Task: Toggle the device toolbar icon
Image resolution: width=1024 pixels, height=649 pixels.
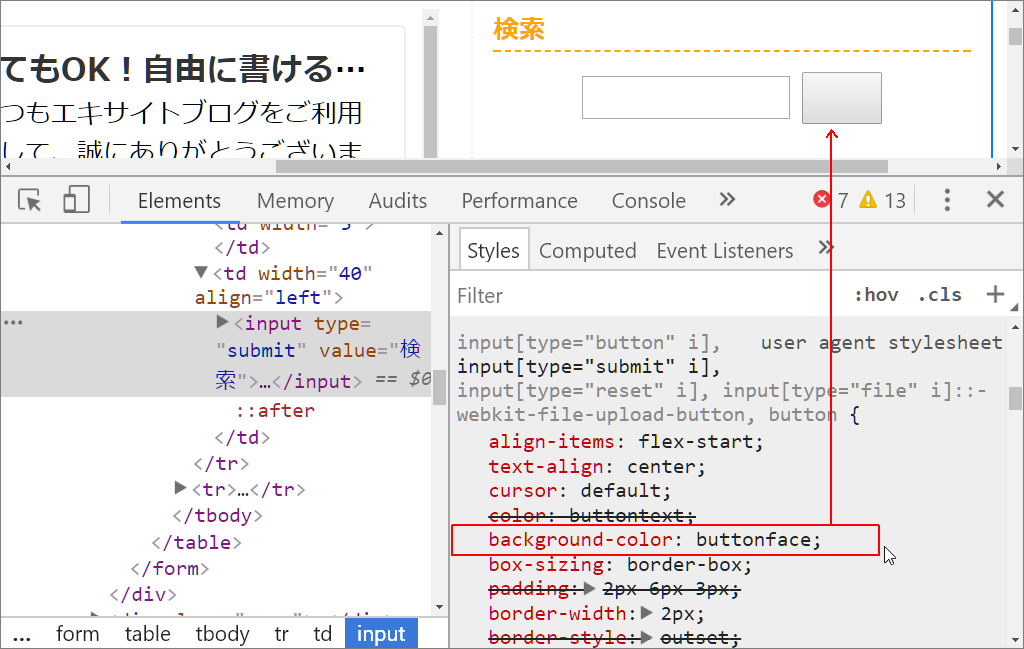Action: pyautogui.click(x=76, y=200)
